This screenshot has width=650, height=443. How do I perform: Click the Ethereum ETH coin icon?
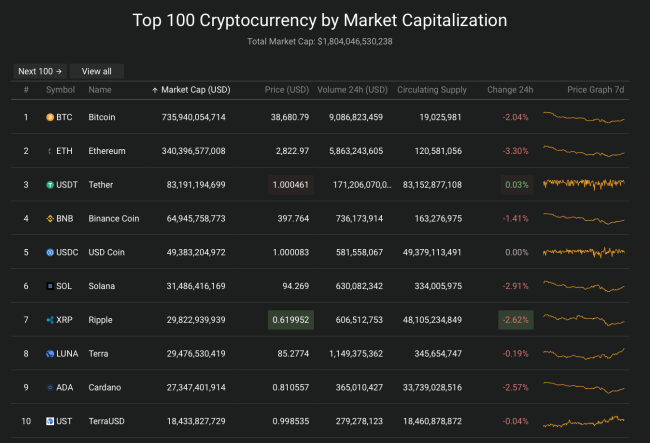coord(50,151)
